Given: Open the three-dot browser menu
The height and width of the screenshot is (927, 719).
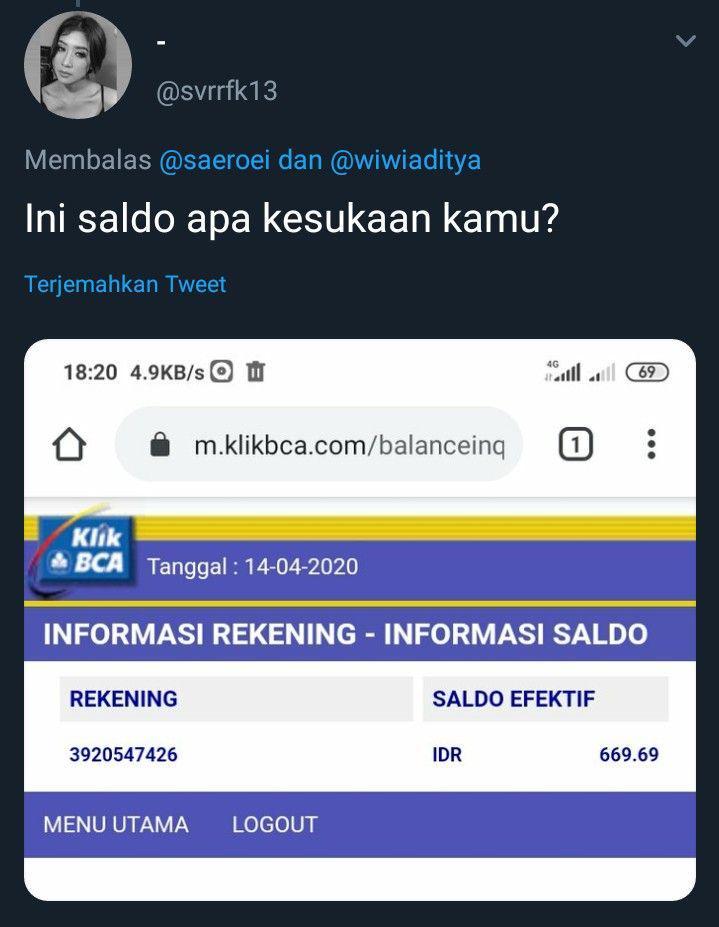Looking at the screenshot, I should 651,444.
